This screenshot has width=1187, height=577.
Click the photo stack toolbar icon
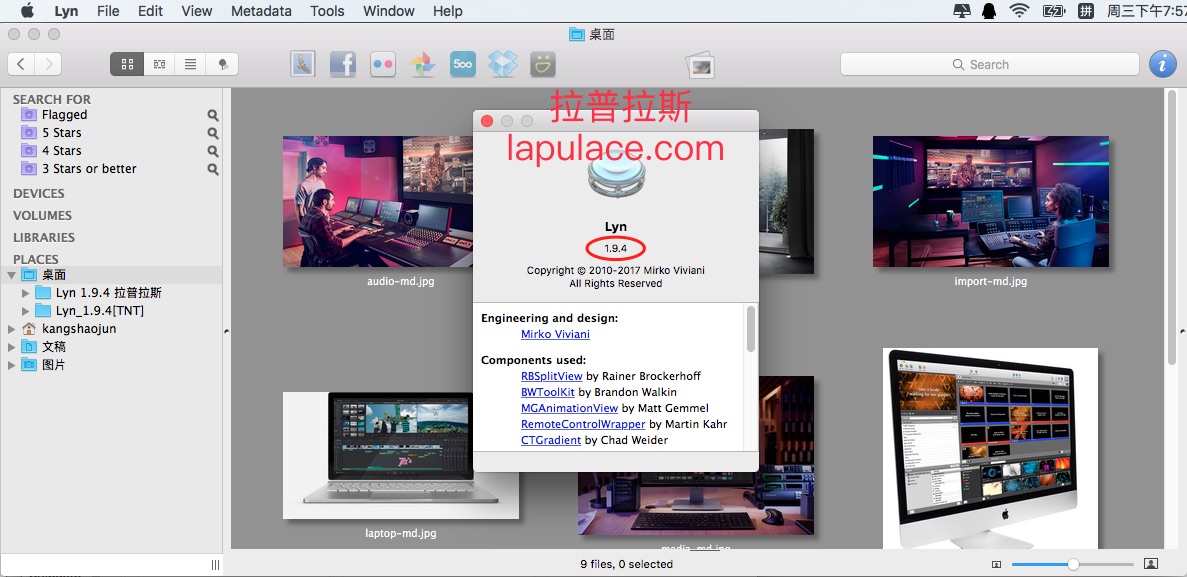(x=701, y=65)
